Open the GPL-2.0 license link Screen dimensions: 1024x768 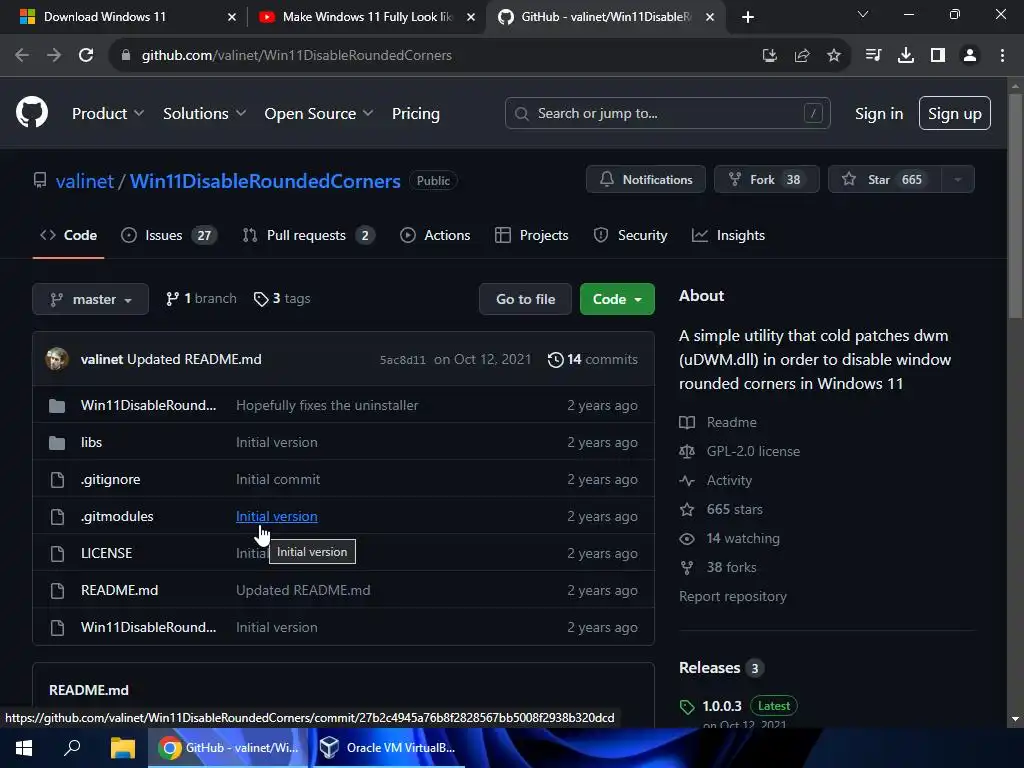click(739, 451)
